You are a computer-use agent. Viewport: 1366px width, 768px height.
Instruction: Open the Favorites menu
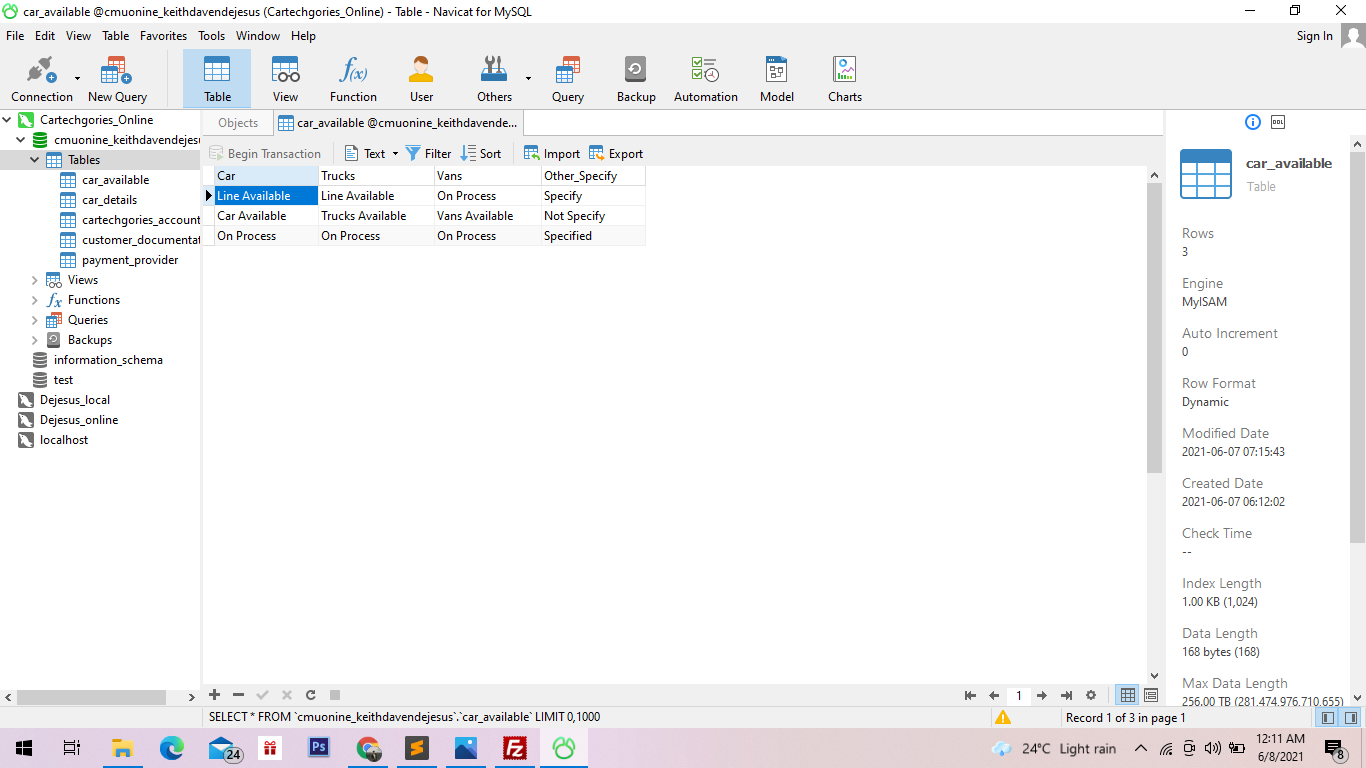(163, 36)
